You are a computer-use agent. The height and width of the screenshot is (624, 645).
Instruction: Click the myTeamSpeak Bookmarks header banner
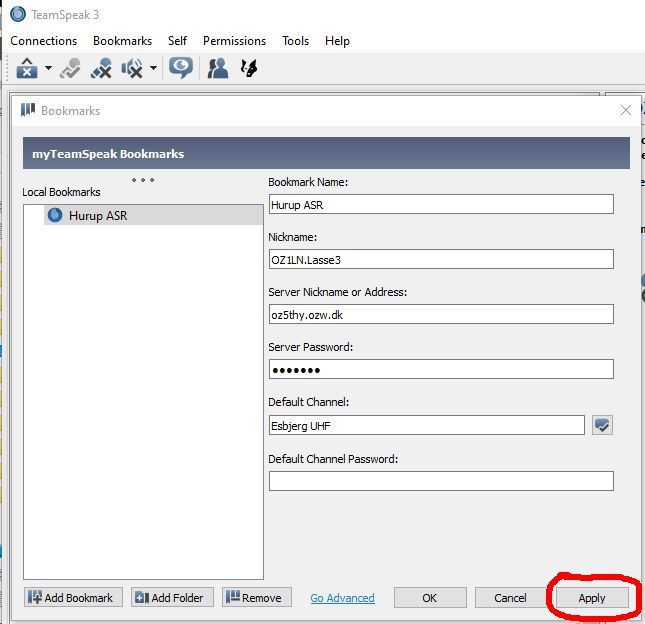[x=326, y=153]
